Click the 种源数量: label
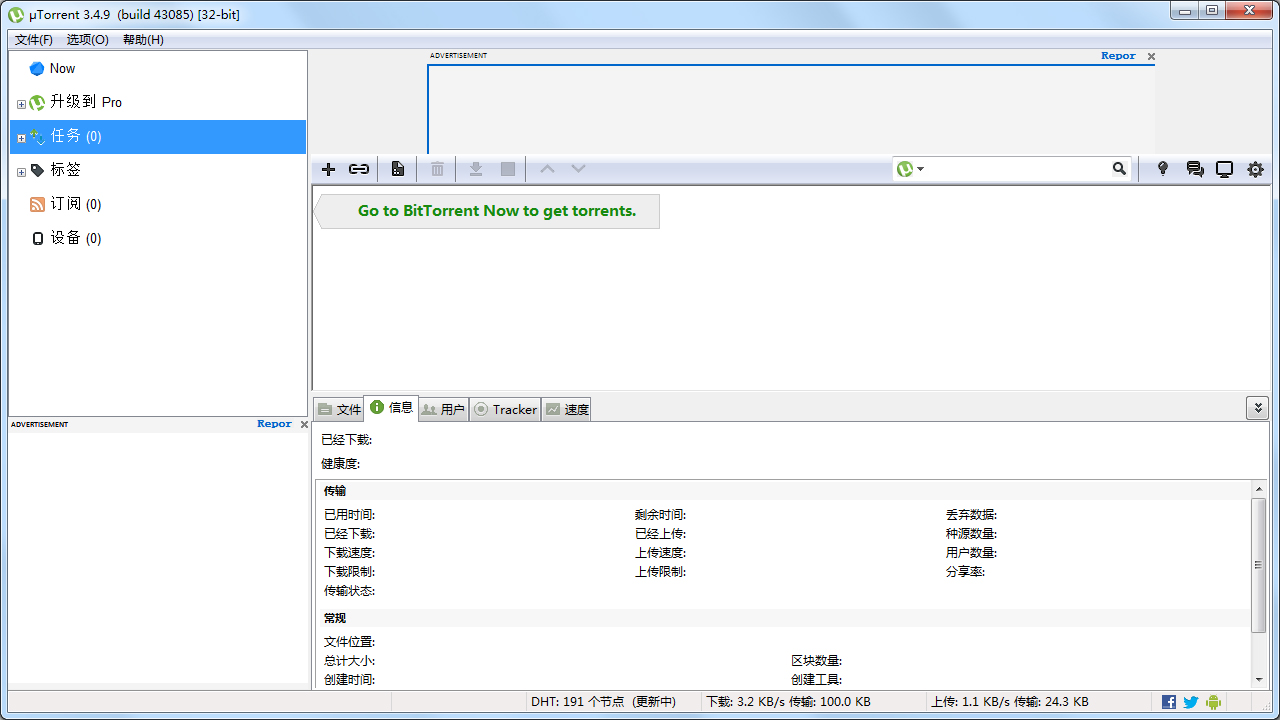The image size is (1280, 720). tap(971, 534)
